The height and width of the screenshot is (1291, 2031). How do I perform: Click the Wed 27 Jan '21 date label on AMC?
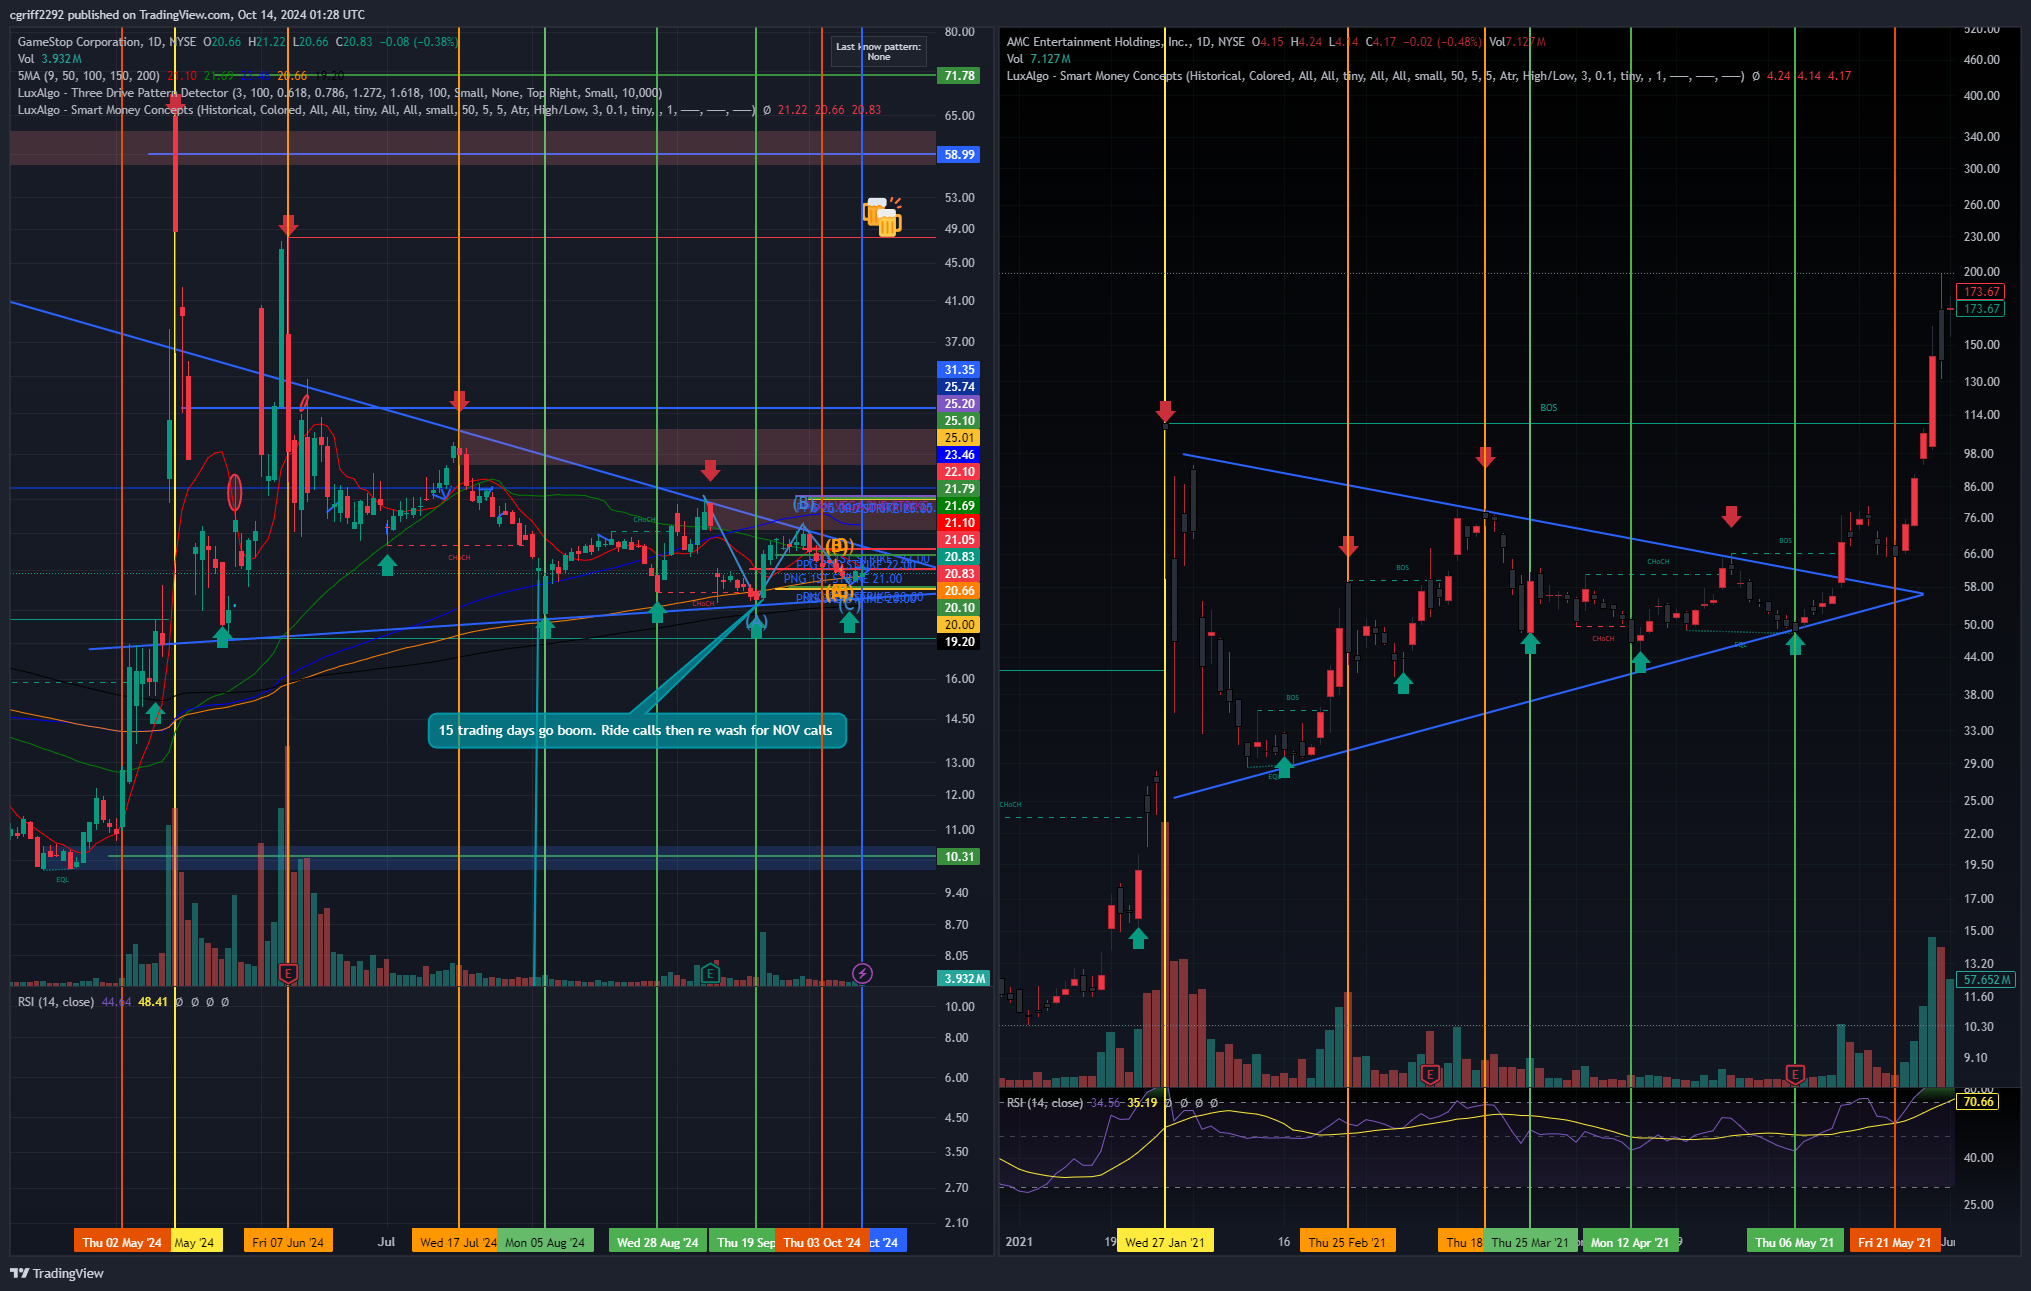1165,1242
